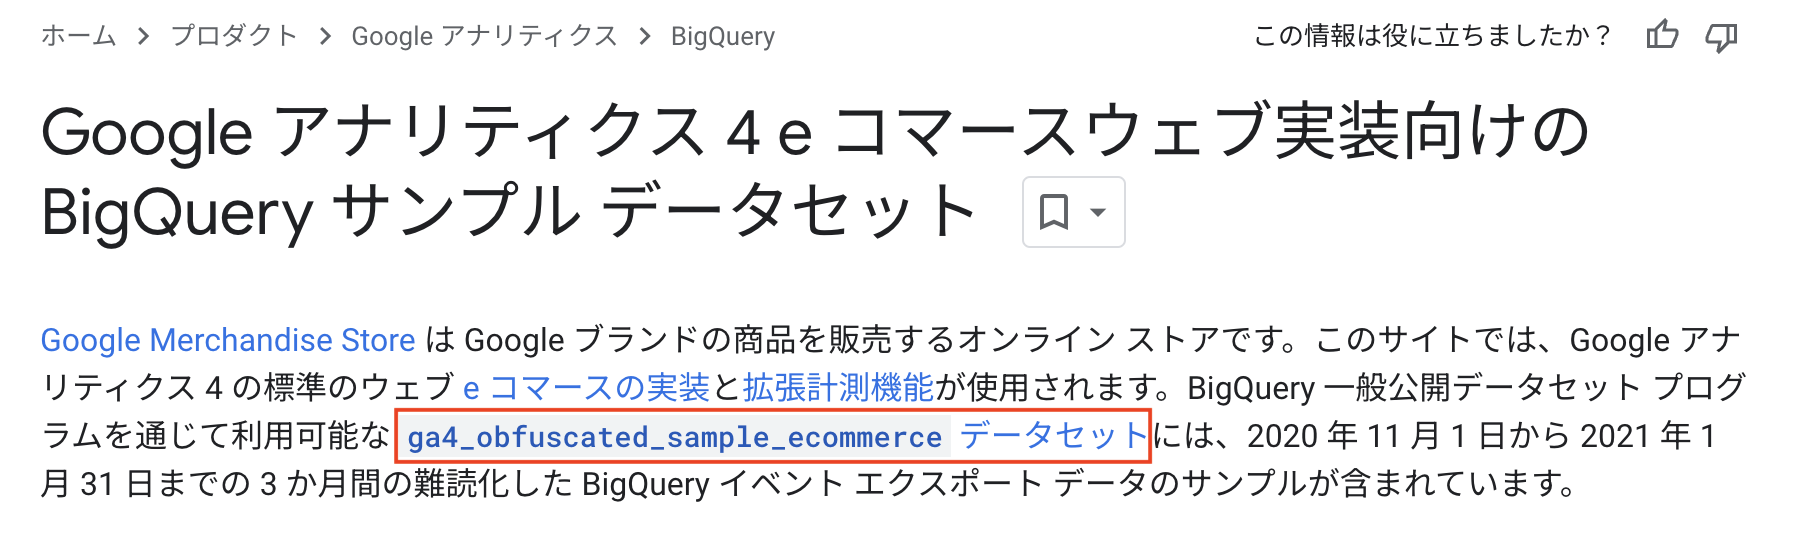Click the データセット link text
Screen dimensions: 1811x556
click(x=1053, y=436)
